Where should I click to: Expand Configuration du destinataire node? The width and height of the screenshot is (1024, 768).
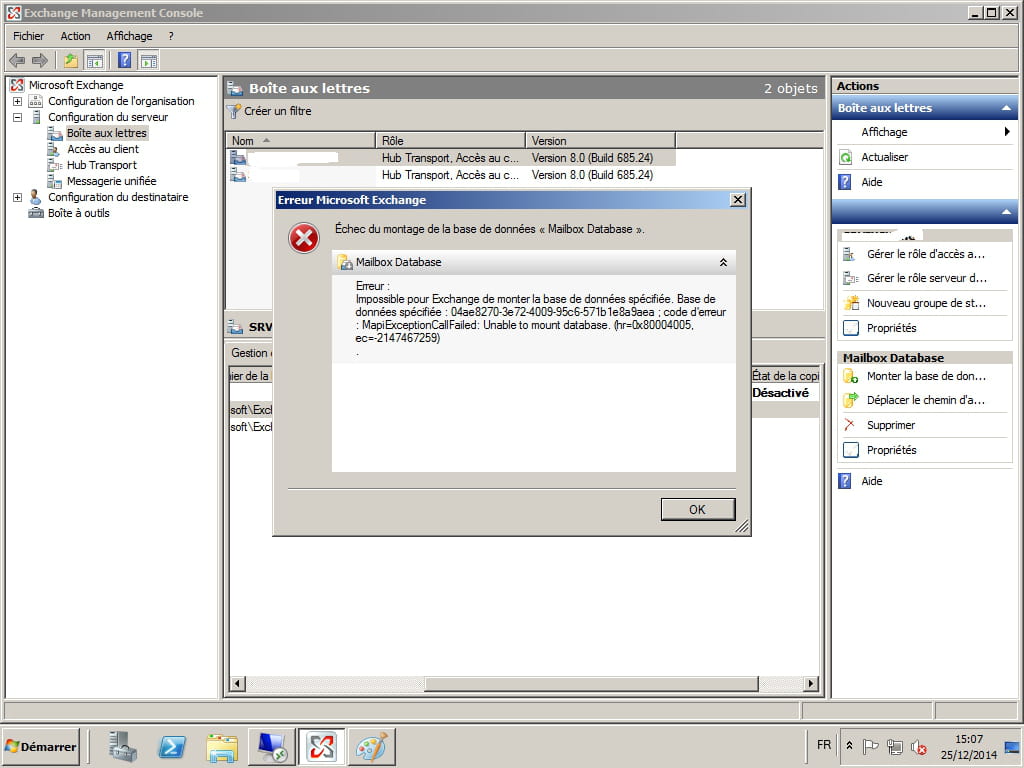pyautogui.click(x=18, y=197)
